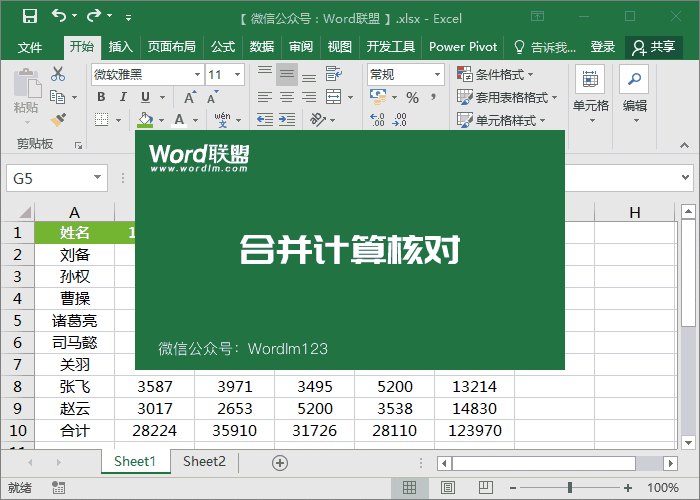Open the Name Box dropdown showing G5

(97, 177)
